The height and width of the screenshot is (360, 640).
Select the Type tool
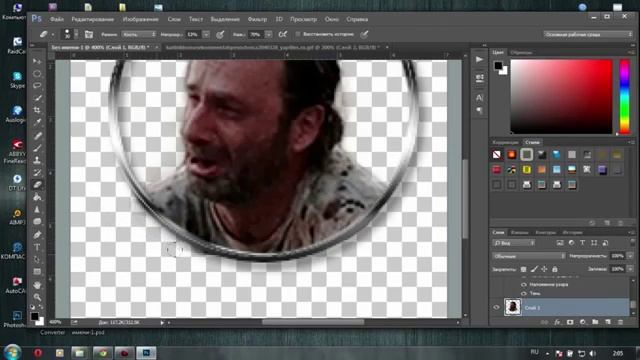point(37,247)
